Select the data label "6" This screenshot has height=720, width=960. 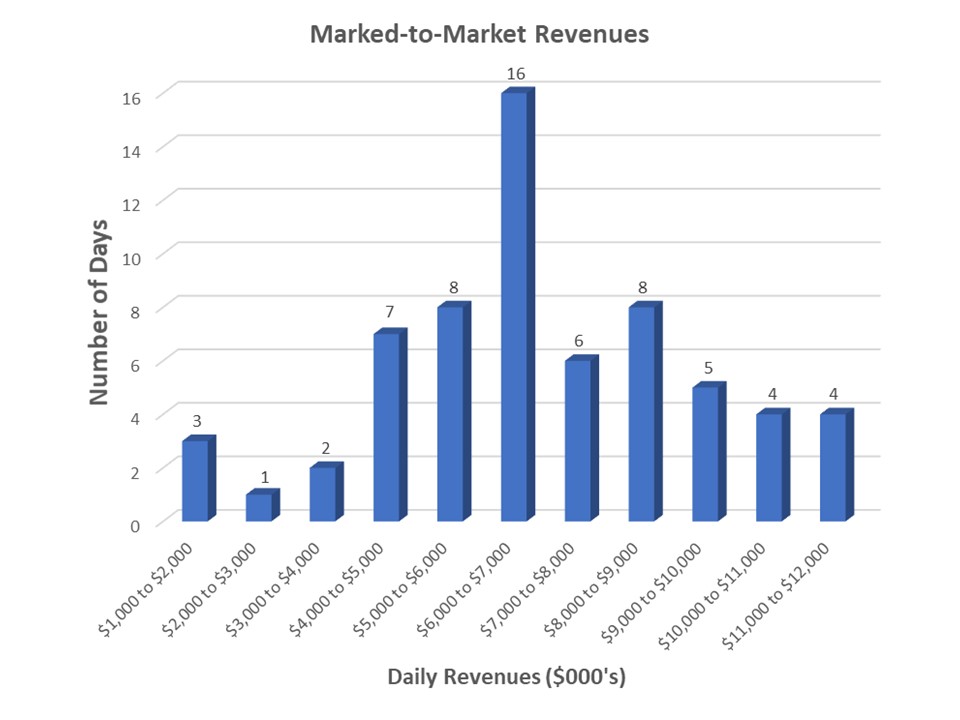(579, 340)
